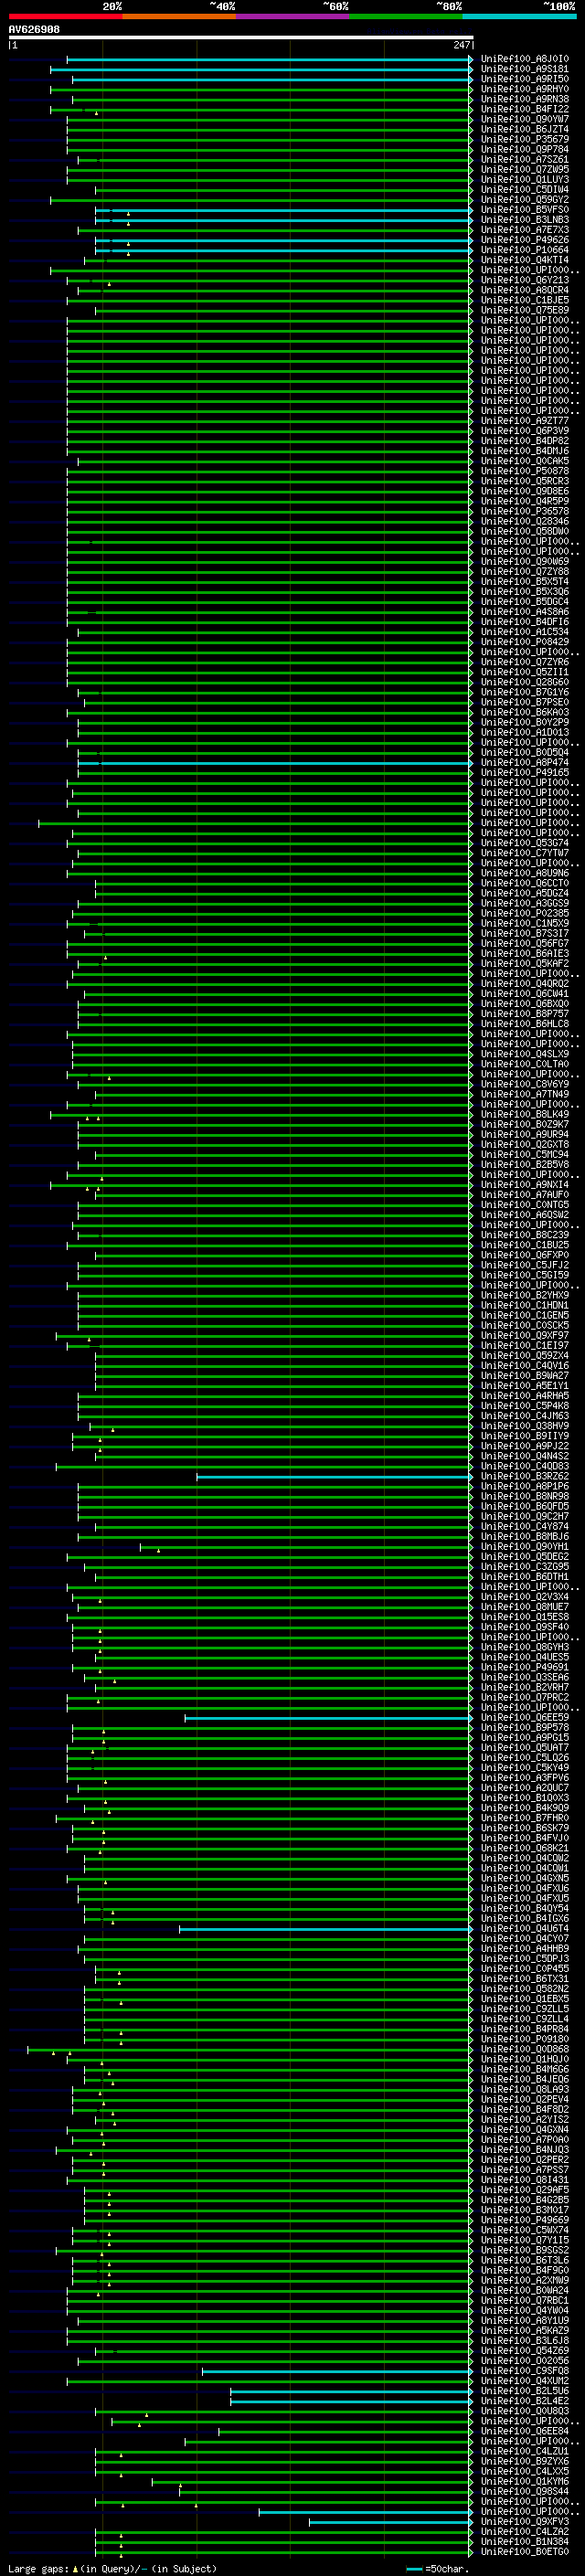
Task: Select hit label UniRef100_Q9P784
Action: coord(525,149)
